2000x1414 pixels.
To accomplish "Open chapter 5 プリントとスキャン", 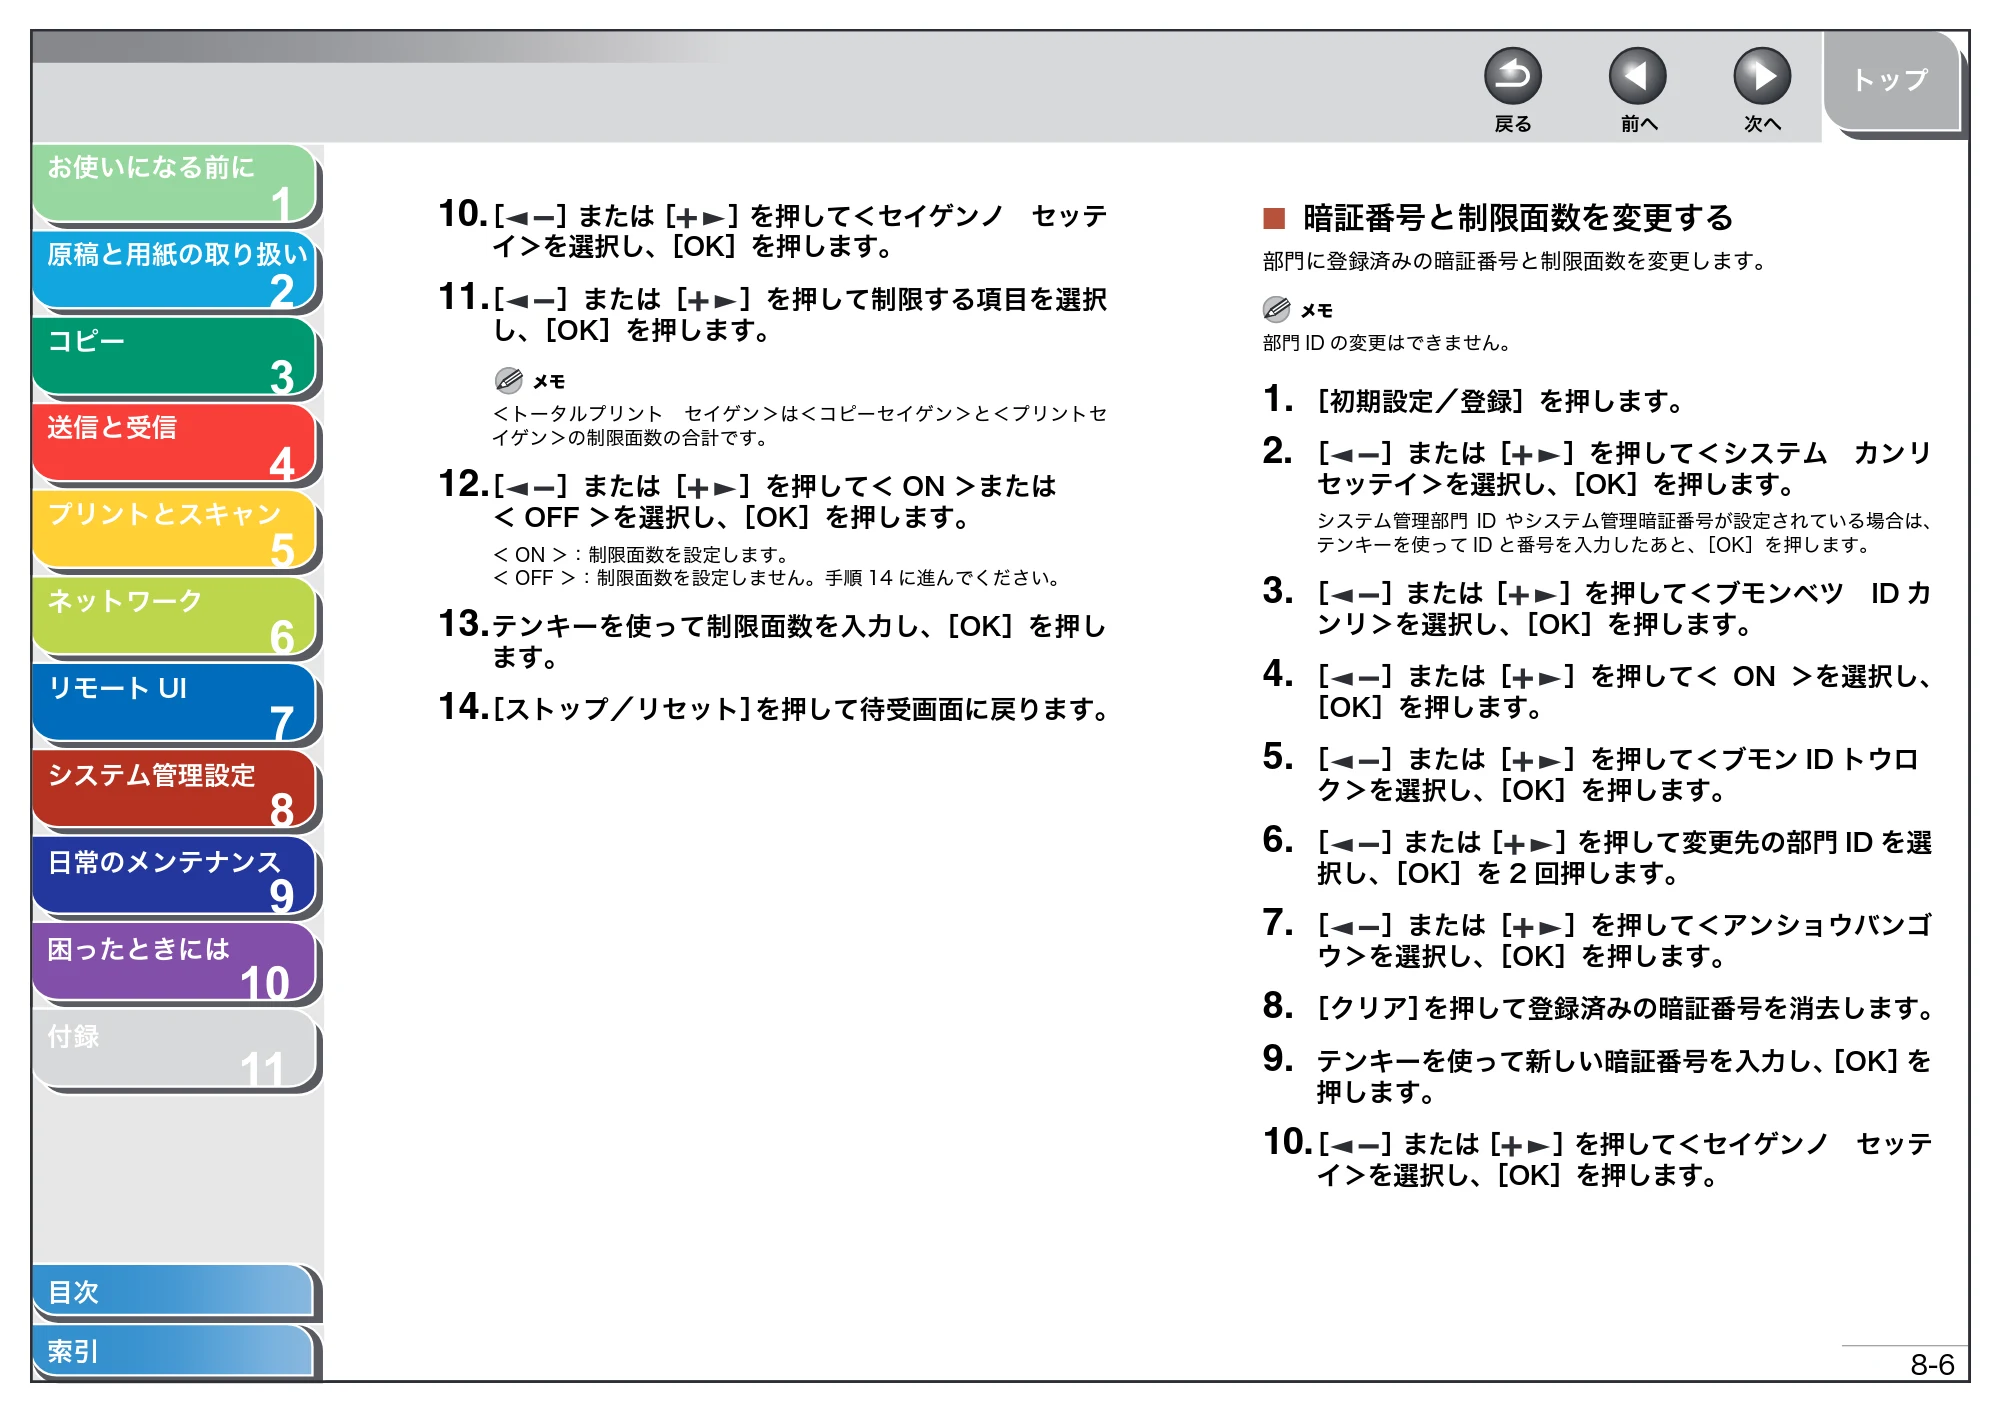I will pyautogui.click(x=175, y=531).
